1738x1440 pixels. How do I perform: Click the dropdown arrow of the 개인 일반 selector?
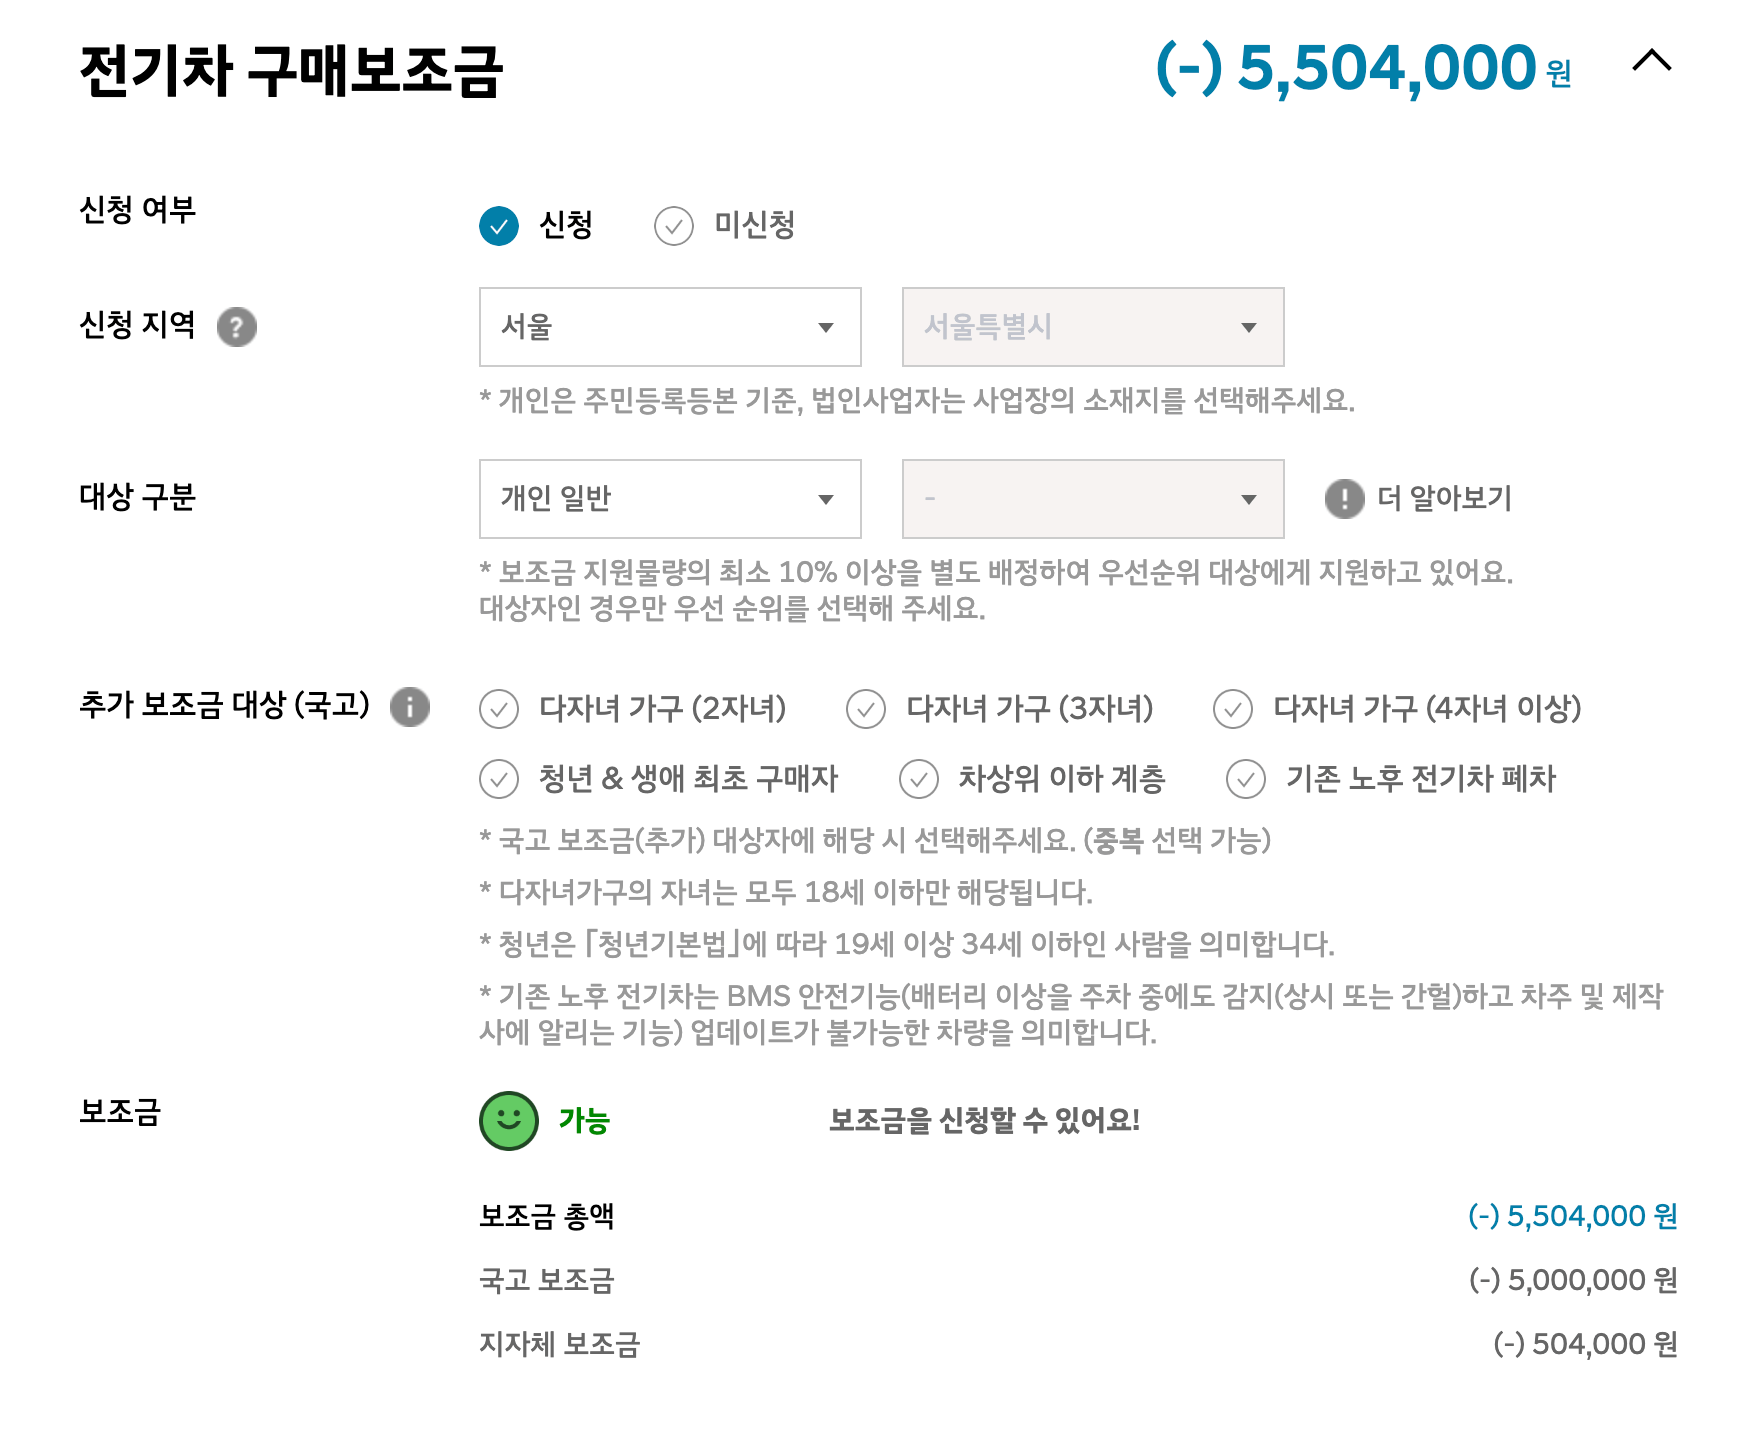(x=826, y=499)
